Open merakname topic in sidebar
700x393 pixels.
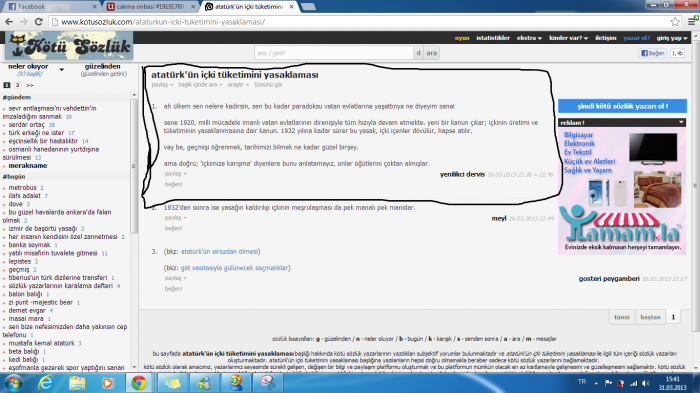coord(28,166)
